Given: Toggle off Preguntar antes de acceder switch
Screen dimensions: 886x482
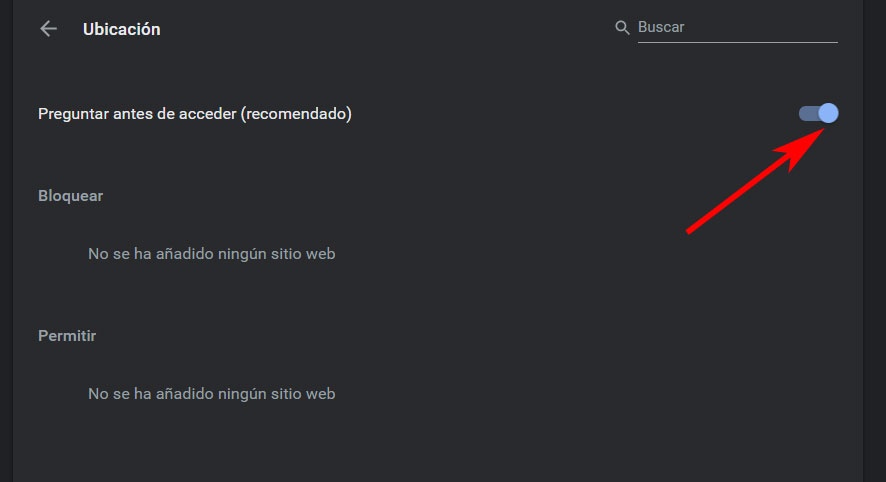Looking at the screenshot, I should pyautogui.click(x=818, y=114).
